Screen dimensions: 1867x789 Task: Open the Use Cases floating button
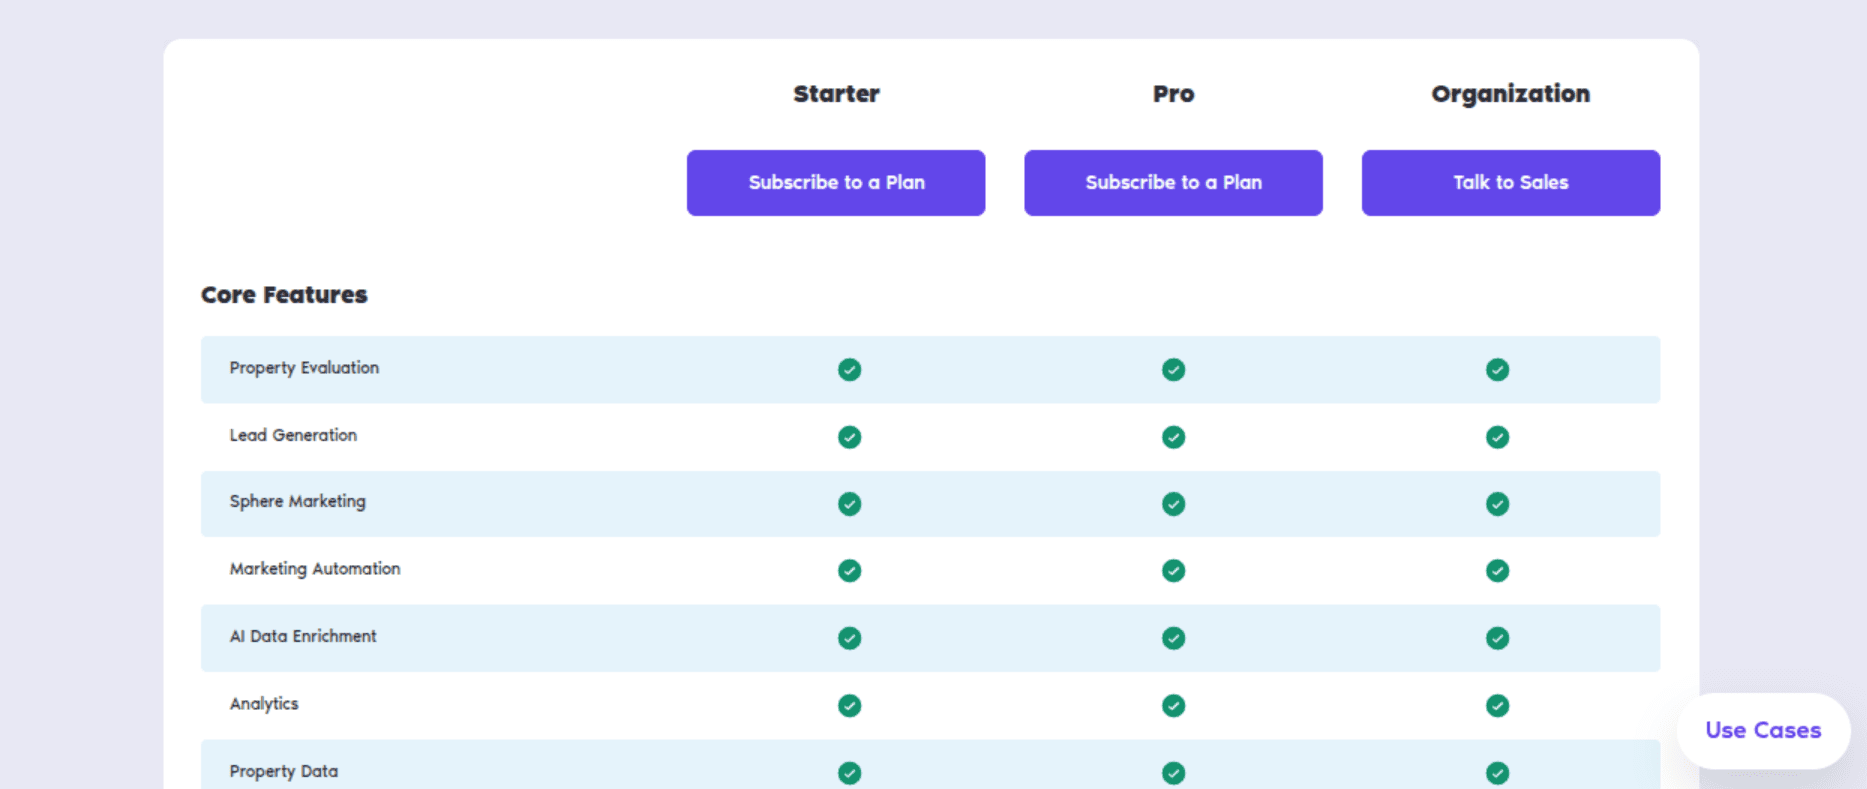[x=1763, y=731]
